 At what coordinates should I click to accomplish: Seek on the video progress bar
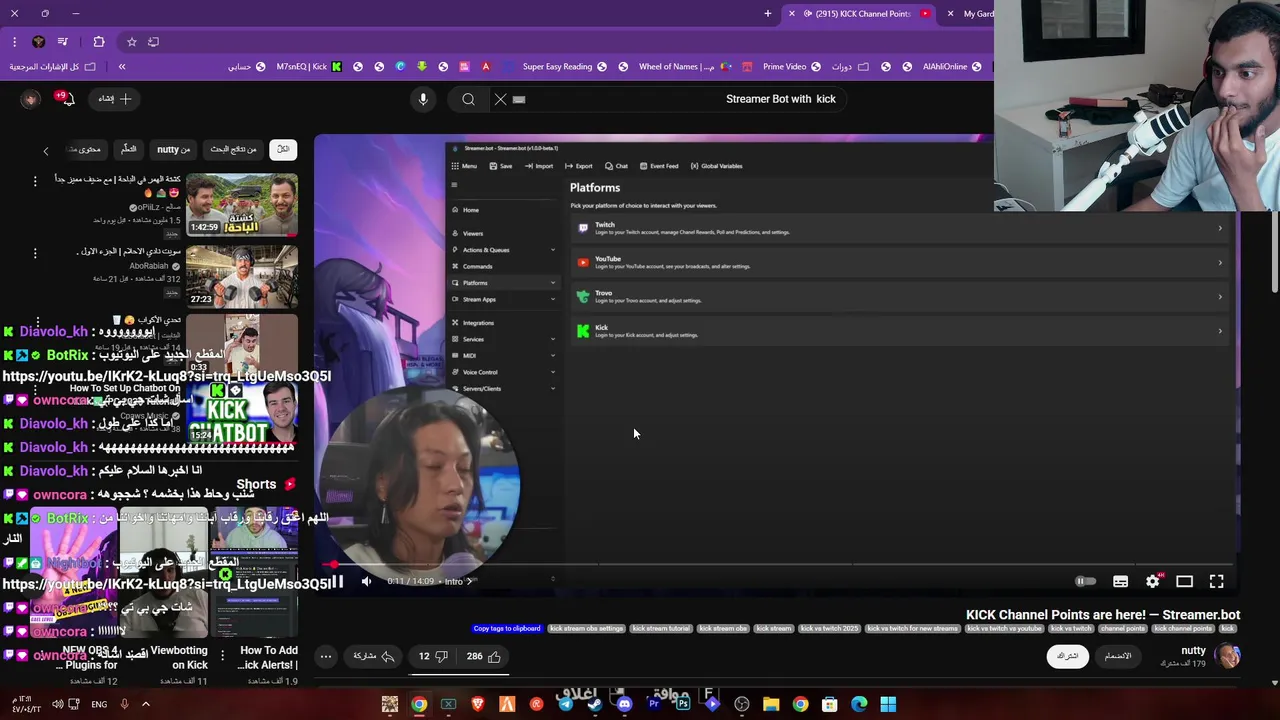tap(775, 564)
